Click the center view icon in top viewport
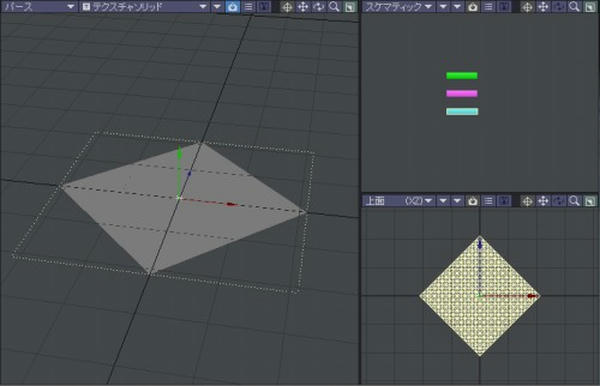Image resolution: width=600 pixels, height=386 pixels. pos(527,200)
